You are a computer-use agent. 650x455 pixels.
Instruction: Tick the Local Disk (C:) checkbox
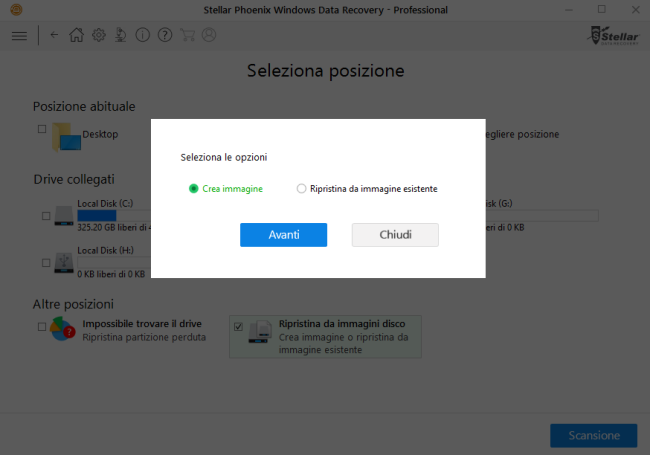pos(46,215)
